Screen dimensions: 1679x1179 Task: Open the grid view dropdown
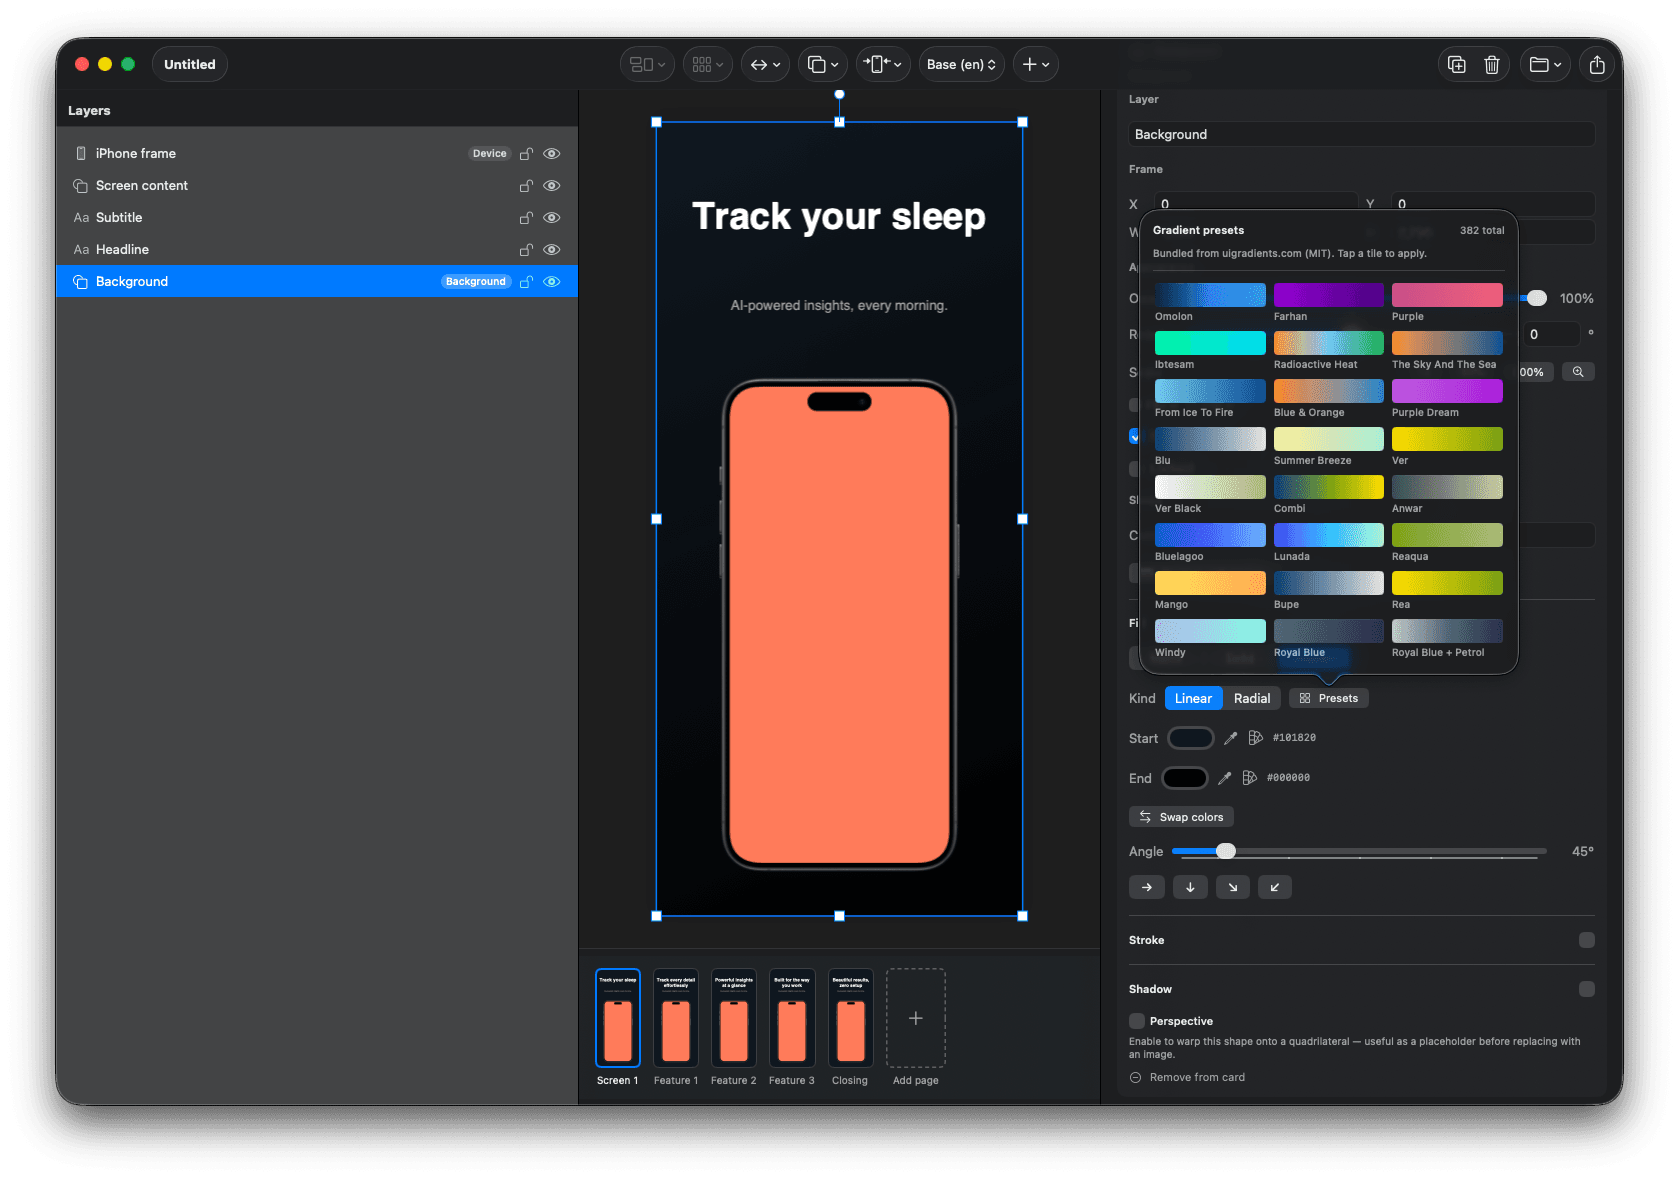coord(708,64)
